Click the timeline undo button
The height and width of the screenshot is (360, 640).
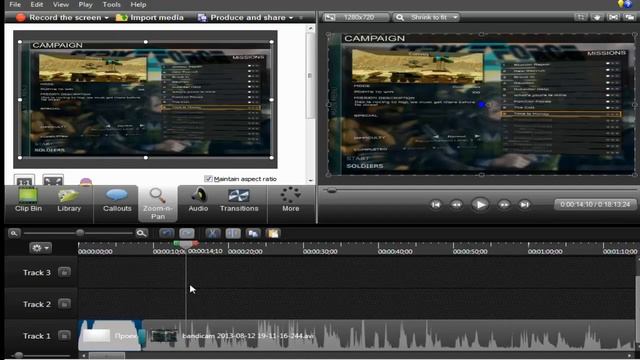[x=167, y=233]
